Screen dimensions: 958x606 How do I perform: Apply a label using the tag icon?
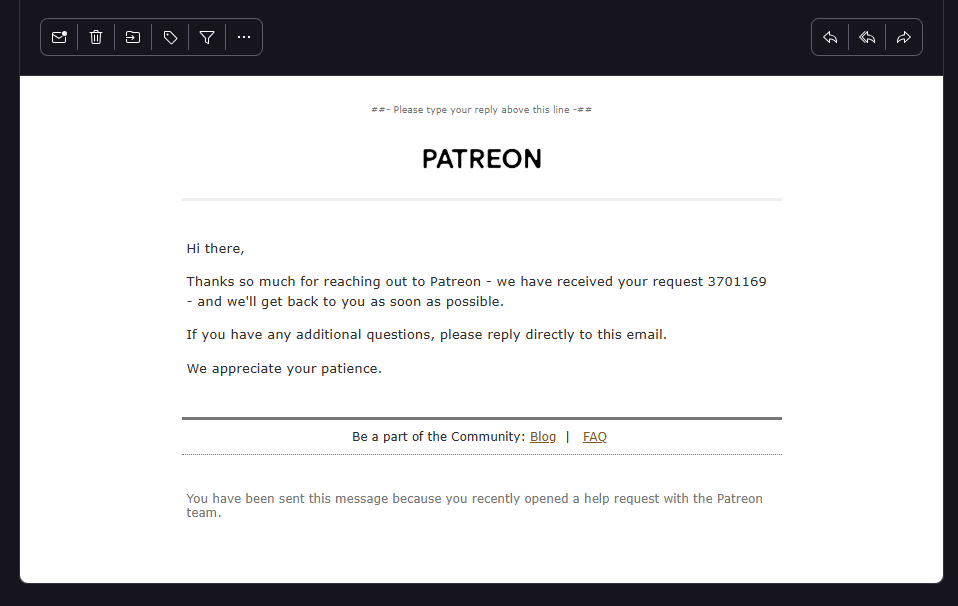170,37
